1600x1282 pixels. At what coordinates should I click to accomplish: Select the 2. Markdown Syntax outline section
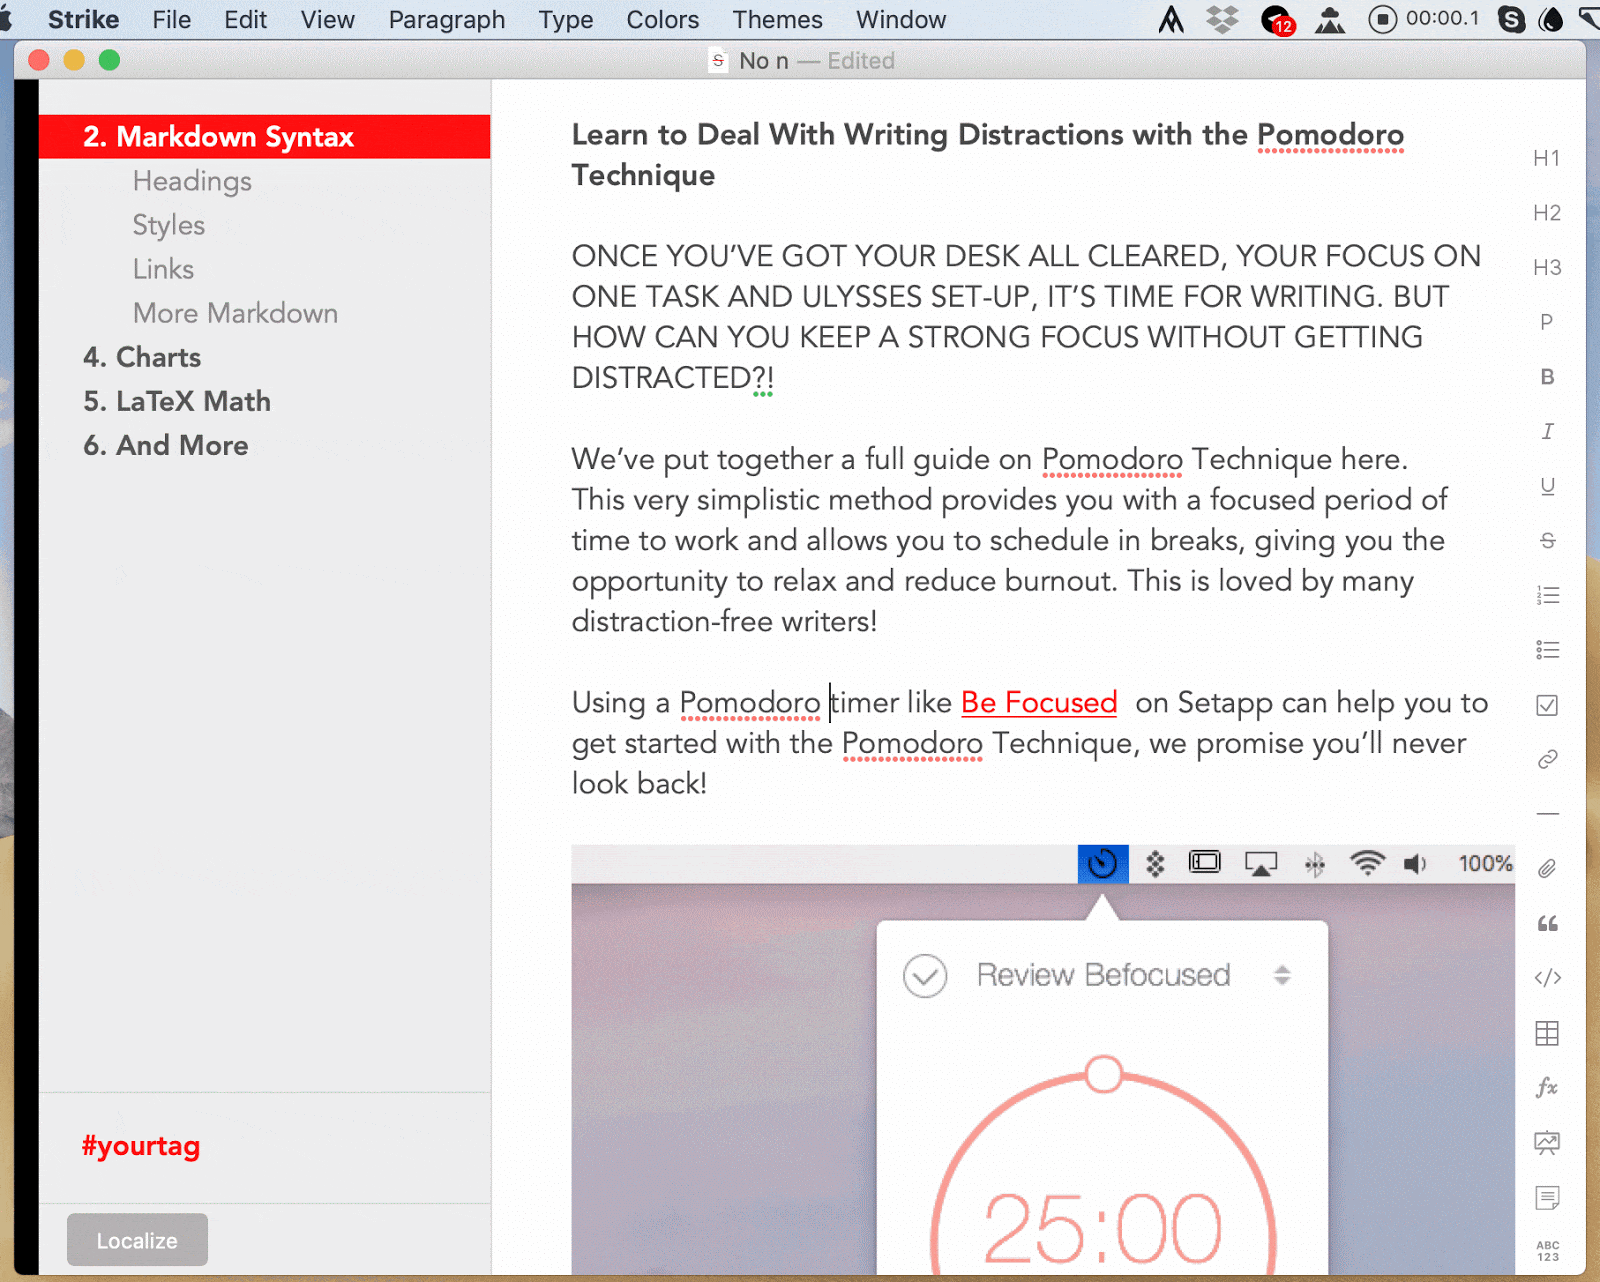click(264, 137)
